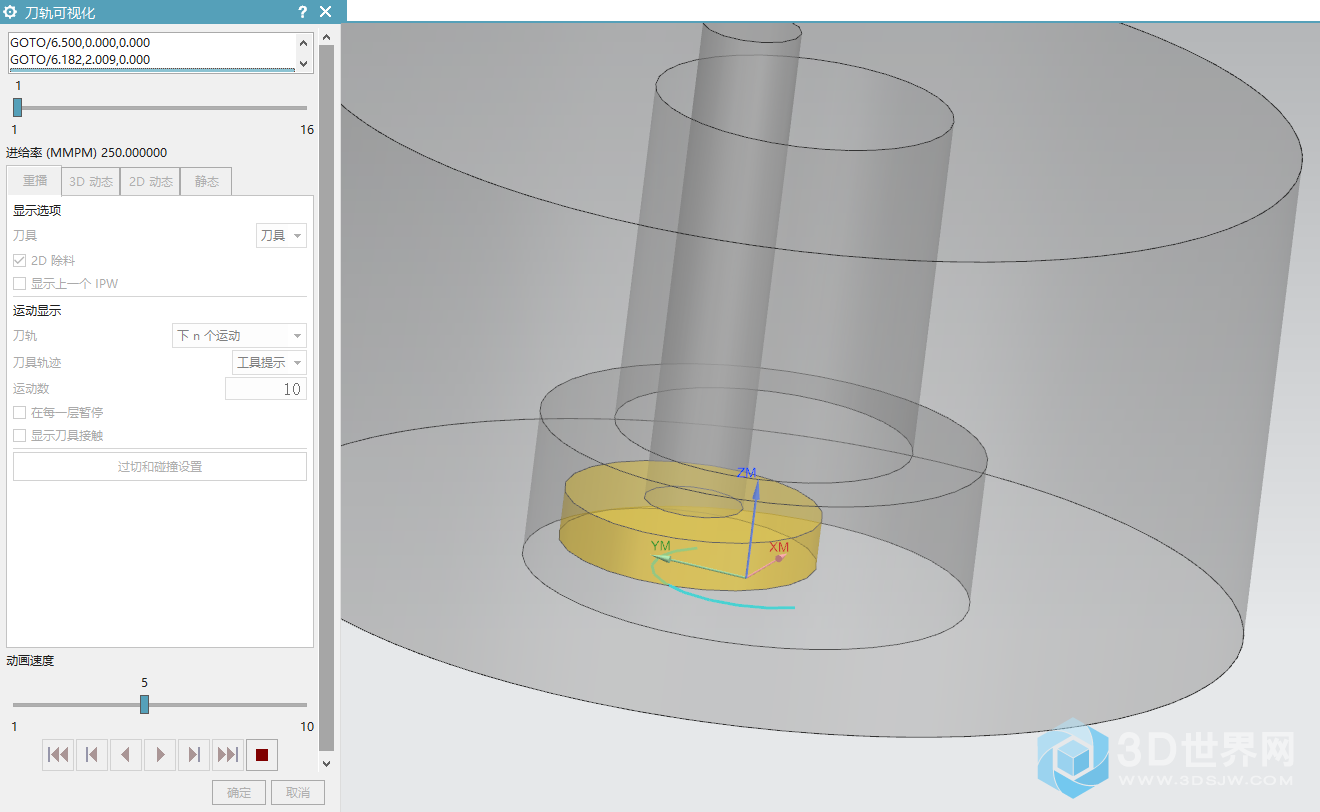Click the 运动数 input field
1320x812 pixels.
tap(266, 389)
